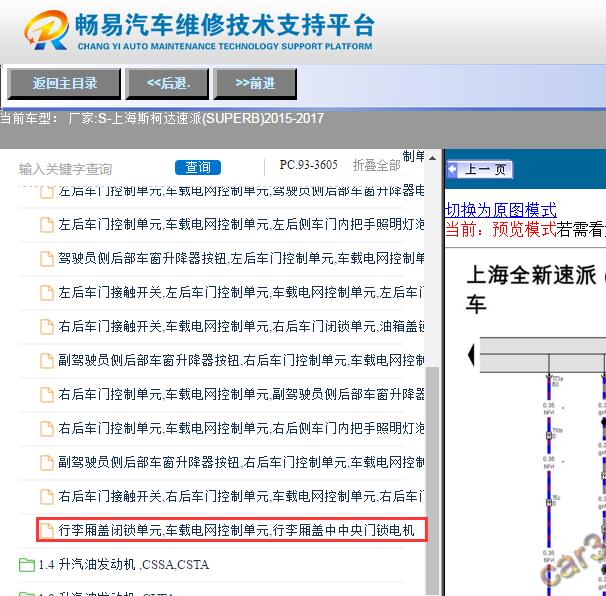The width and height of the screenshot is (606, 596).
Task: Click the vertical scrollbar thumb in the tree panel
Action: coord(432,479)
